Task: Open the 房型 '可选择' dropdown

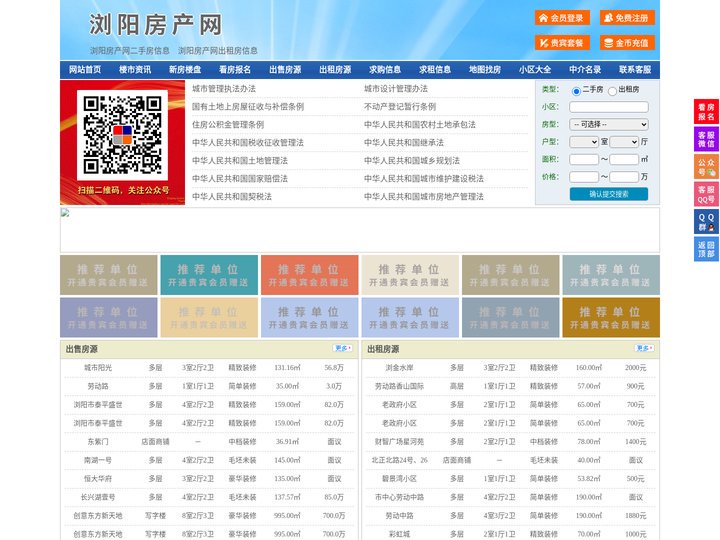Action: click(609, 124)
